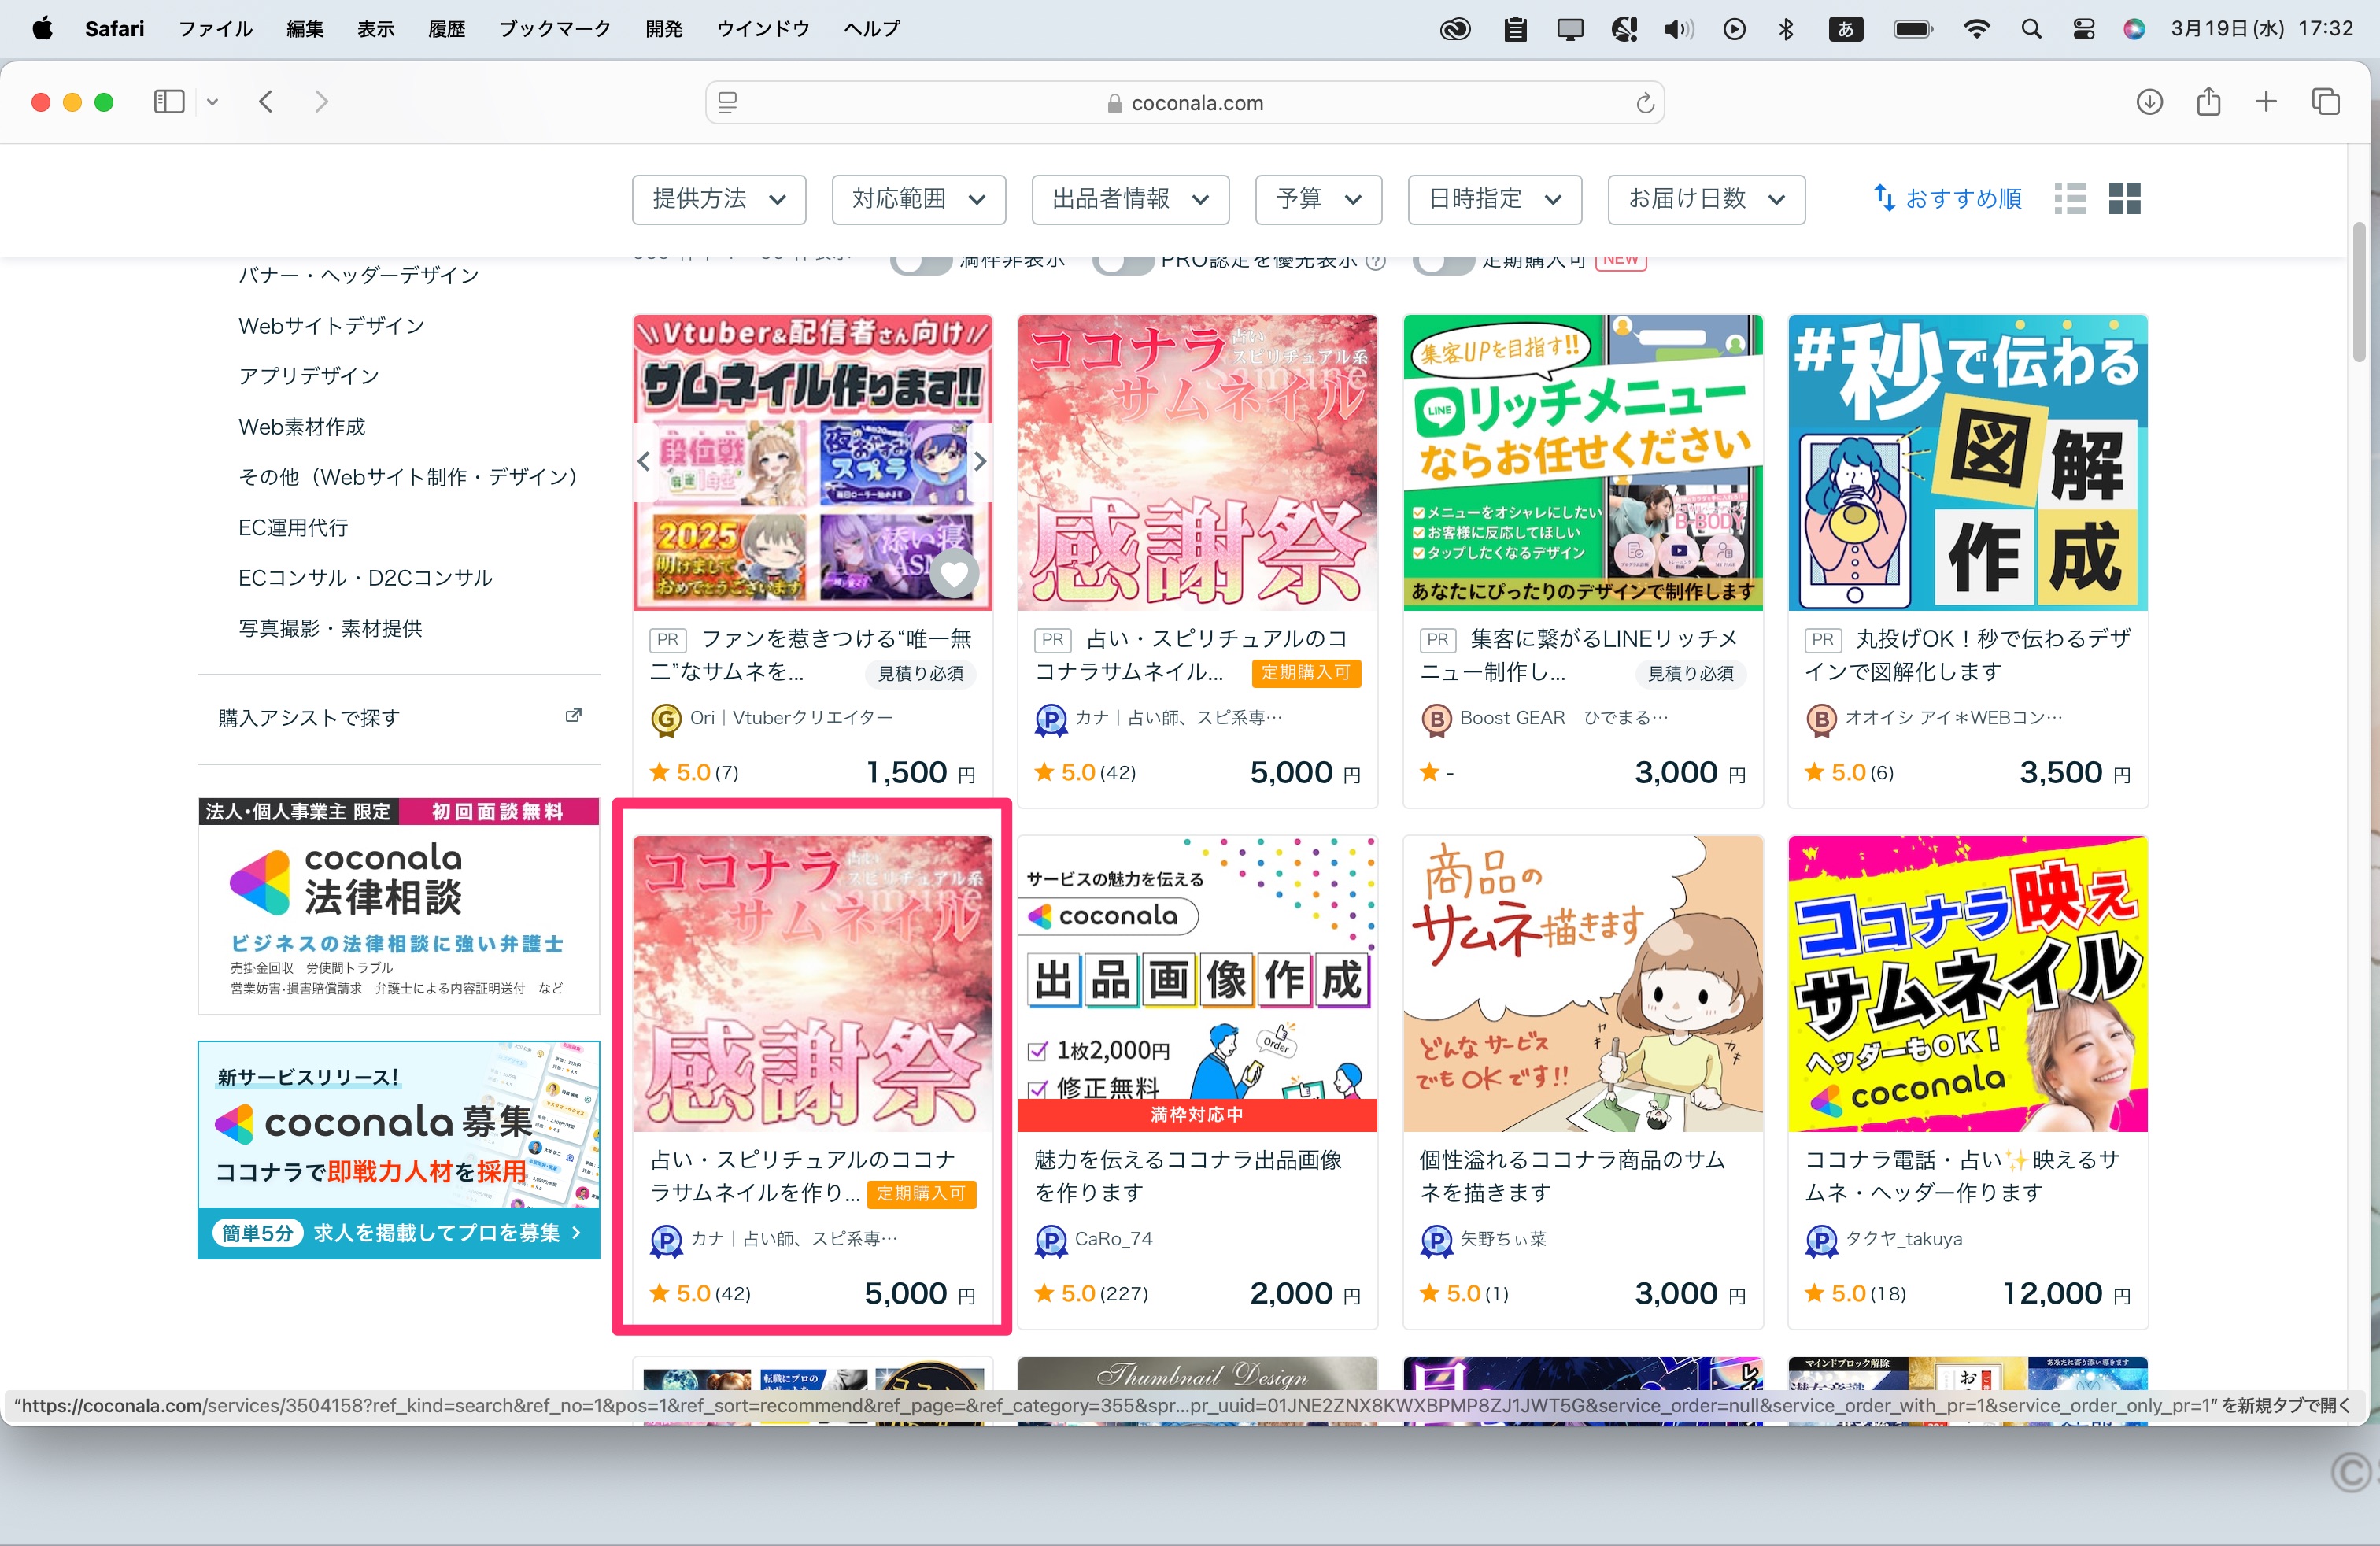This screenshot has width=2380, height=1546.
Task: Show the tab overview icon
Action: coord(2325,102)
